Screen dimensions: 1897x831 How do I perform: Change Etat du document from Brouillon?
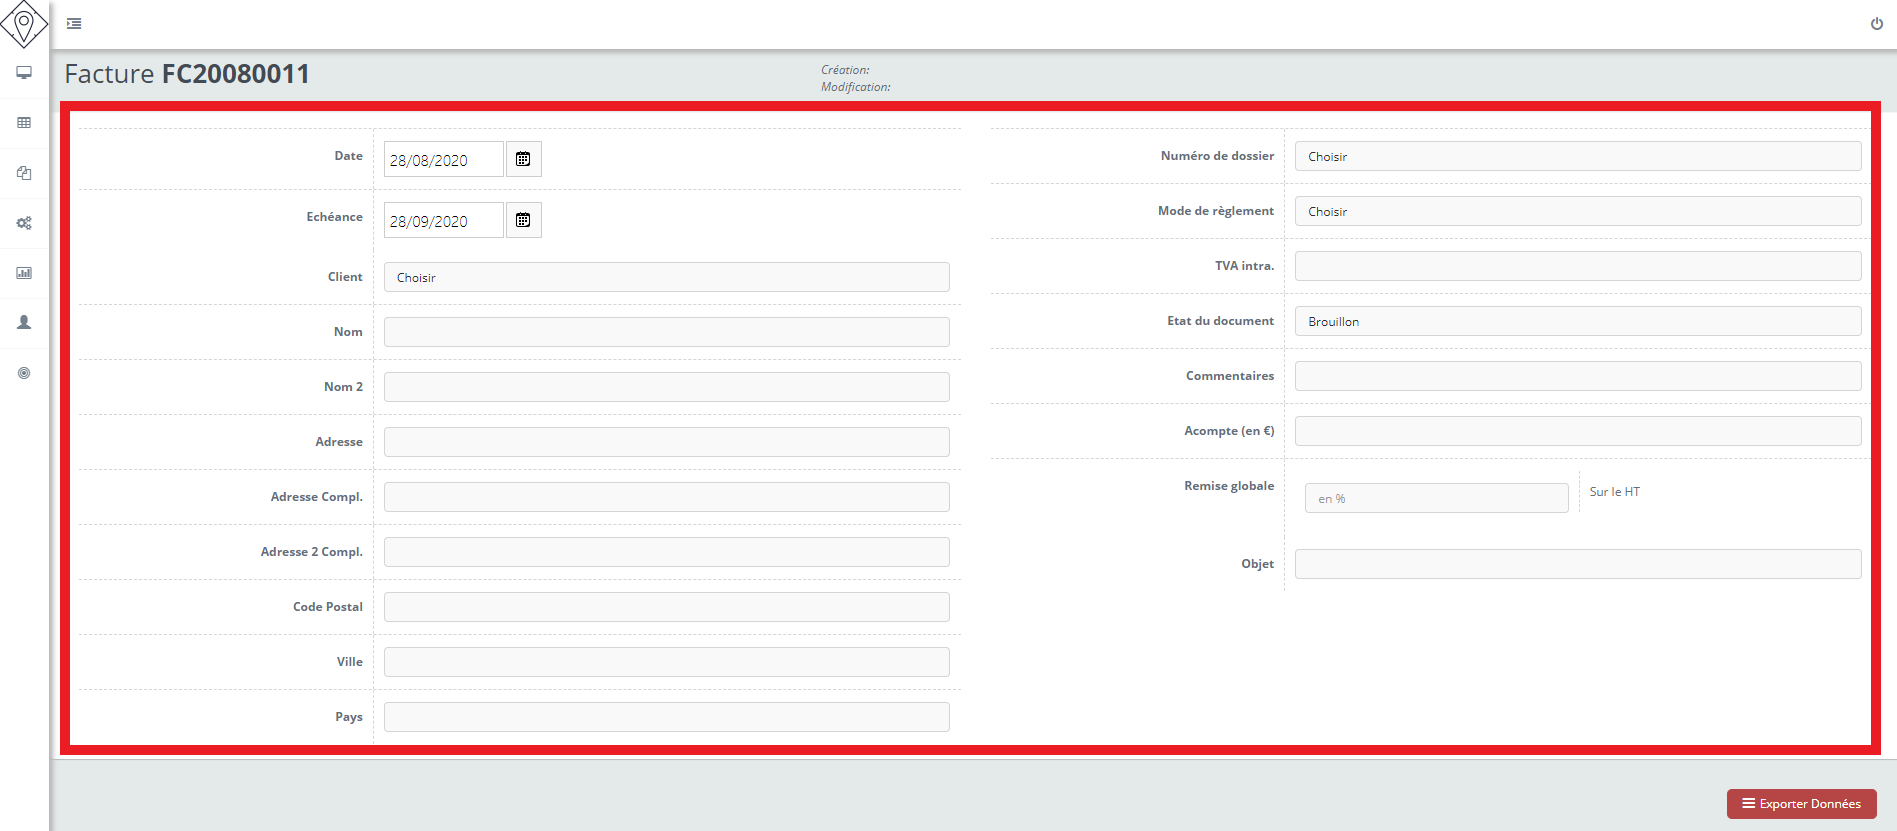click(1577, 321)
